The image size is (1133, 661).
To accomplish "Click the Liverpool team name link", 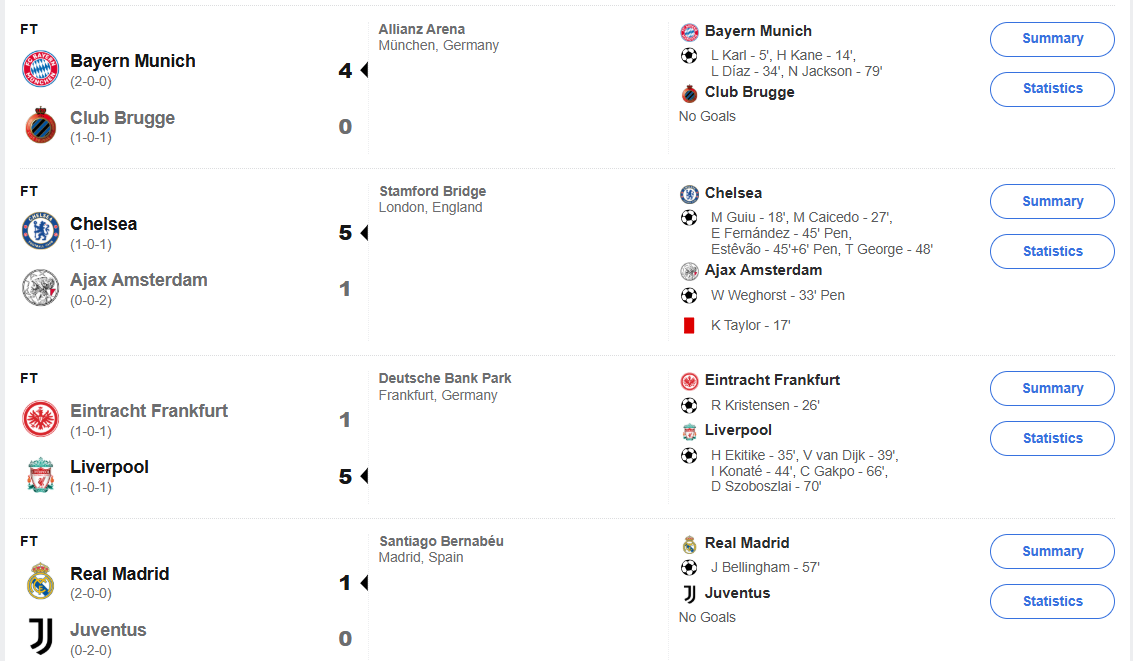I will [110, 467].
